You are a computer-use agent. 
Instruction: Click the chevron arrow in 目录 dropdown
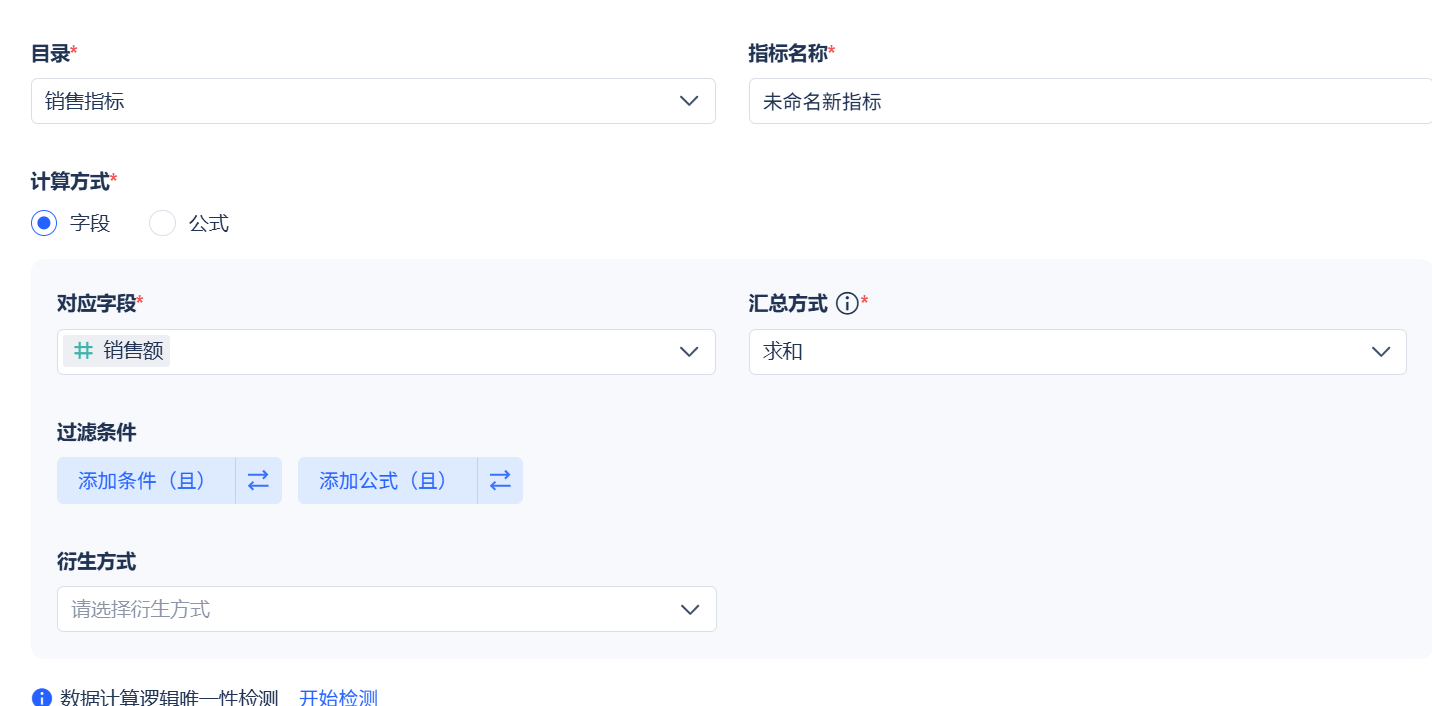click(689, 101)
